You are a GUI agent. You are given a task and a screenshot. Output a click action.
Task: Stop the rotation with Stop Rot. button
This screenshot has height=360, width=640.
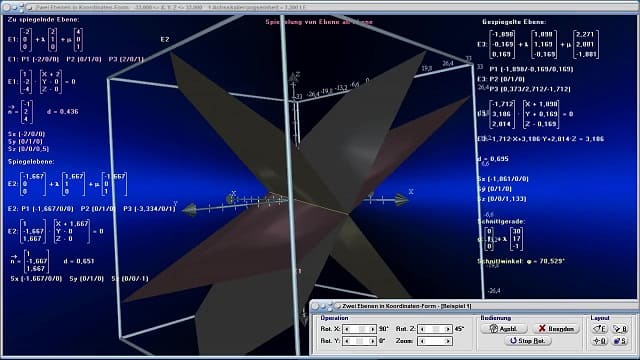pos(528,340)
